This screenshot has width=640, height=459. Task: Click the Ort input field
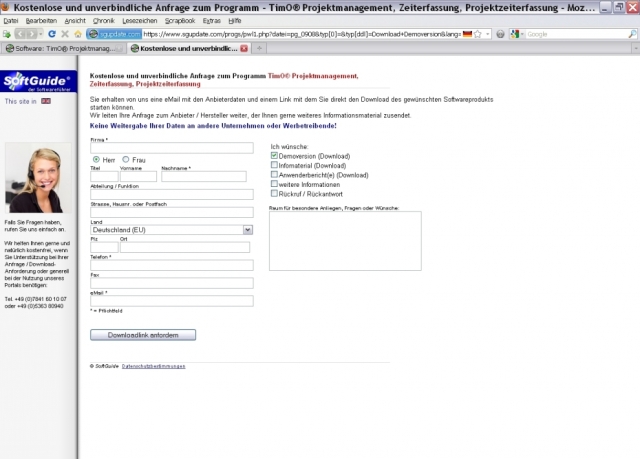point(185,247)
